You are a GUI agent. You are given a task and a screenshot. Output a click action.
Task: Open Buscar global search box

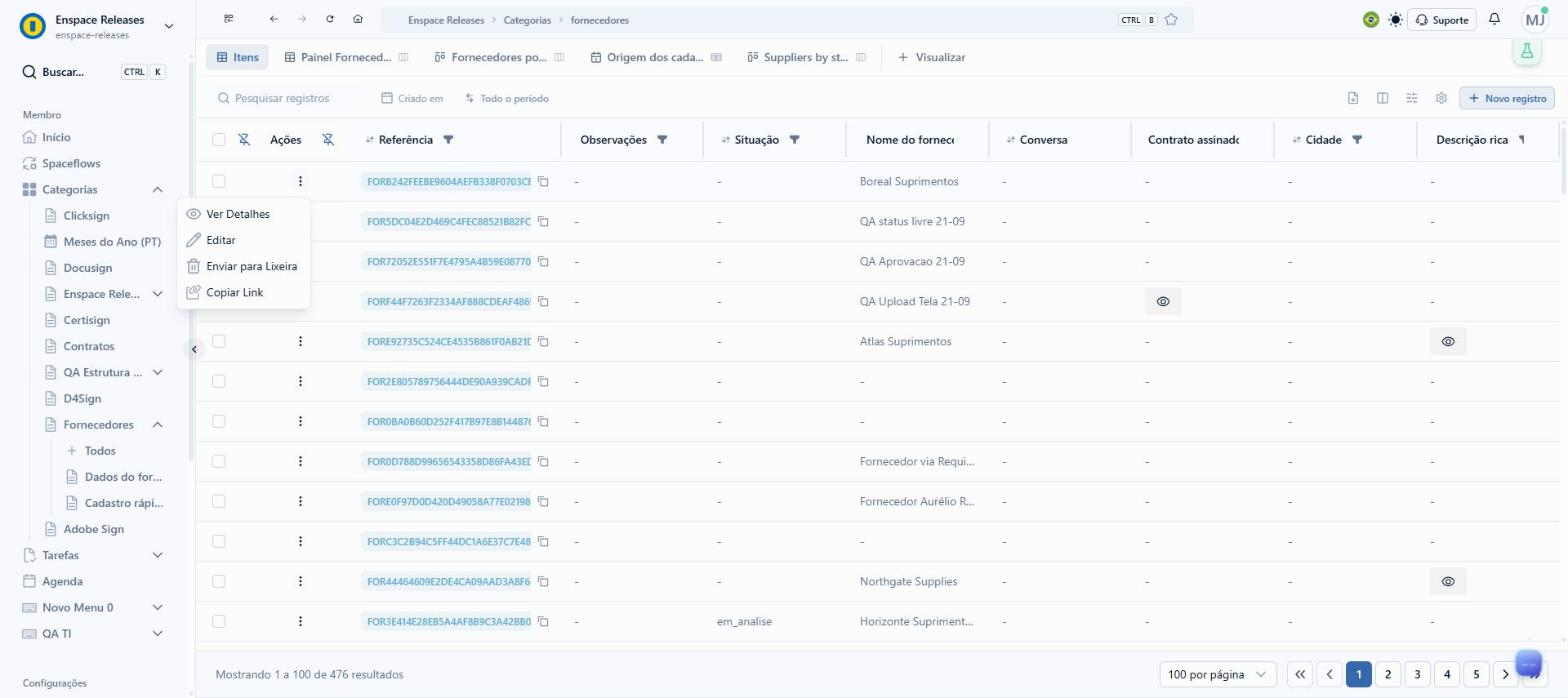[x=94, y=72]
